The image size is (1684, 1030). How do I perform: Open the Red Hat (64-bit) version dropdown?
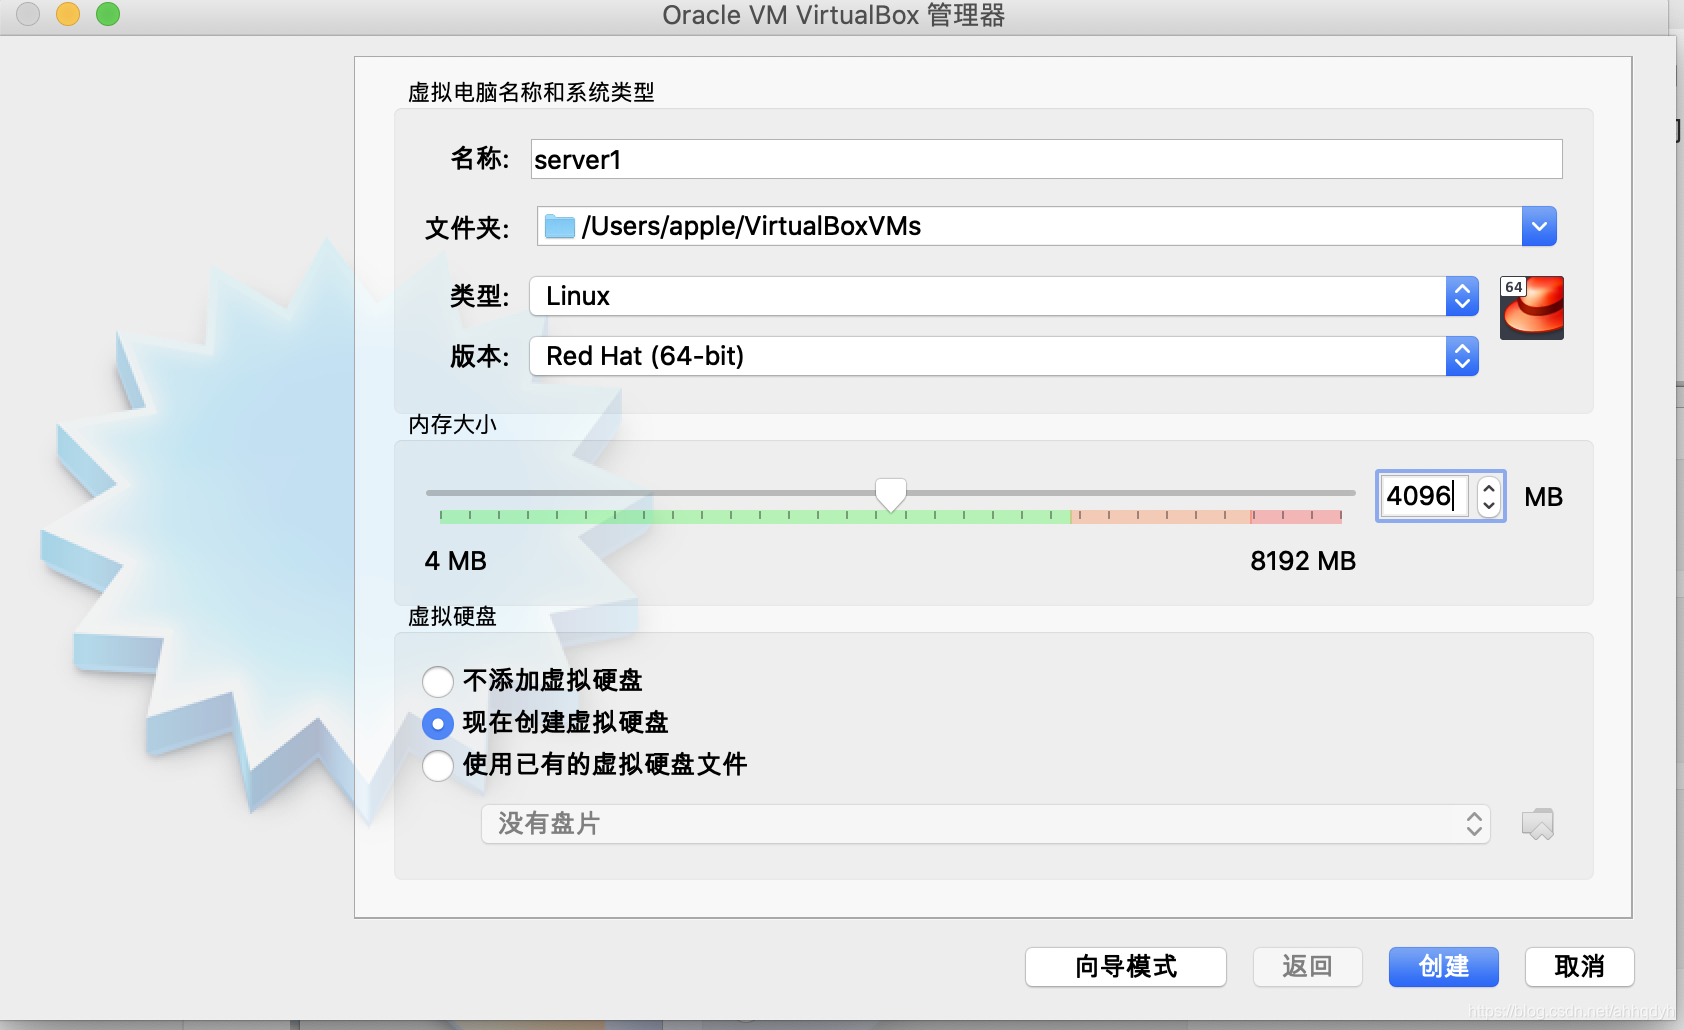[x=1004, y=356]
